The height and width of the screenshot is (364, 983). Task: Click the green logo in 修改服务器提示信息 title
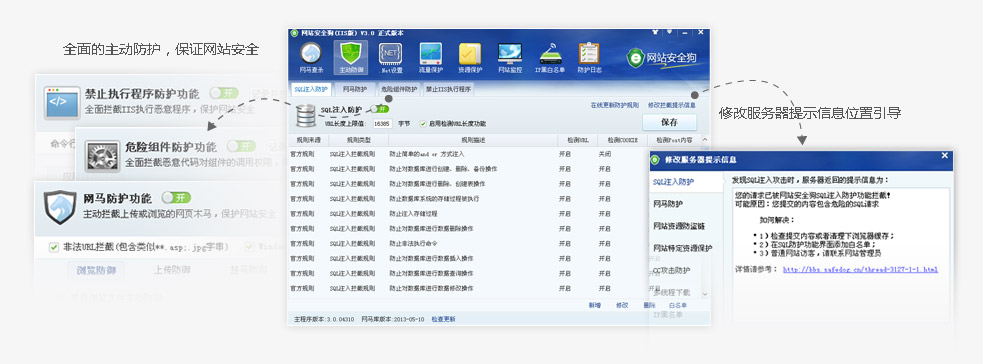[x=656, y=160]
